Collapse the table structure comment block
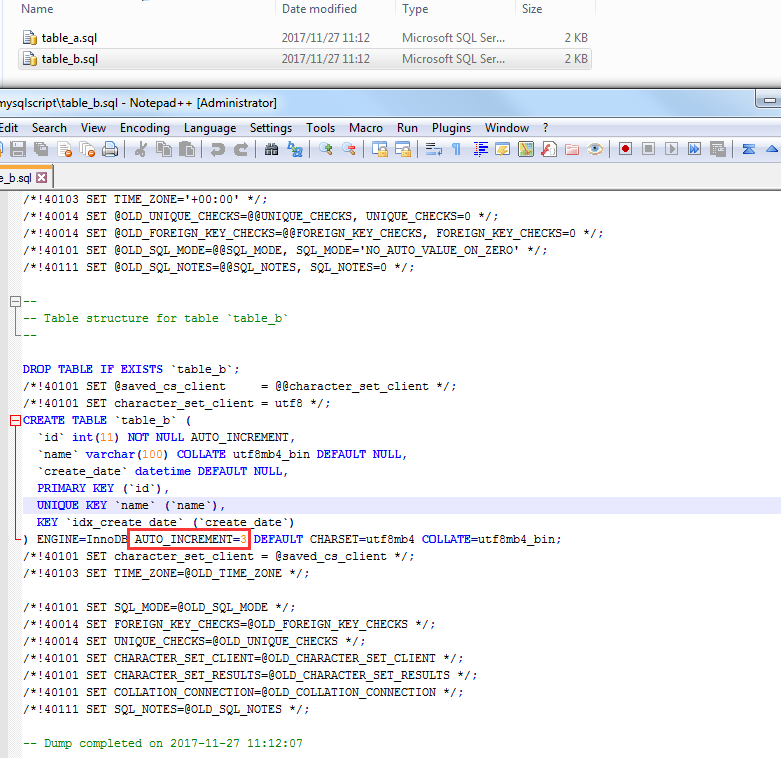 pos(15,301)
